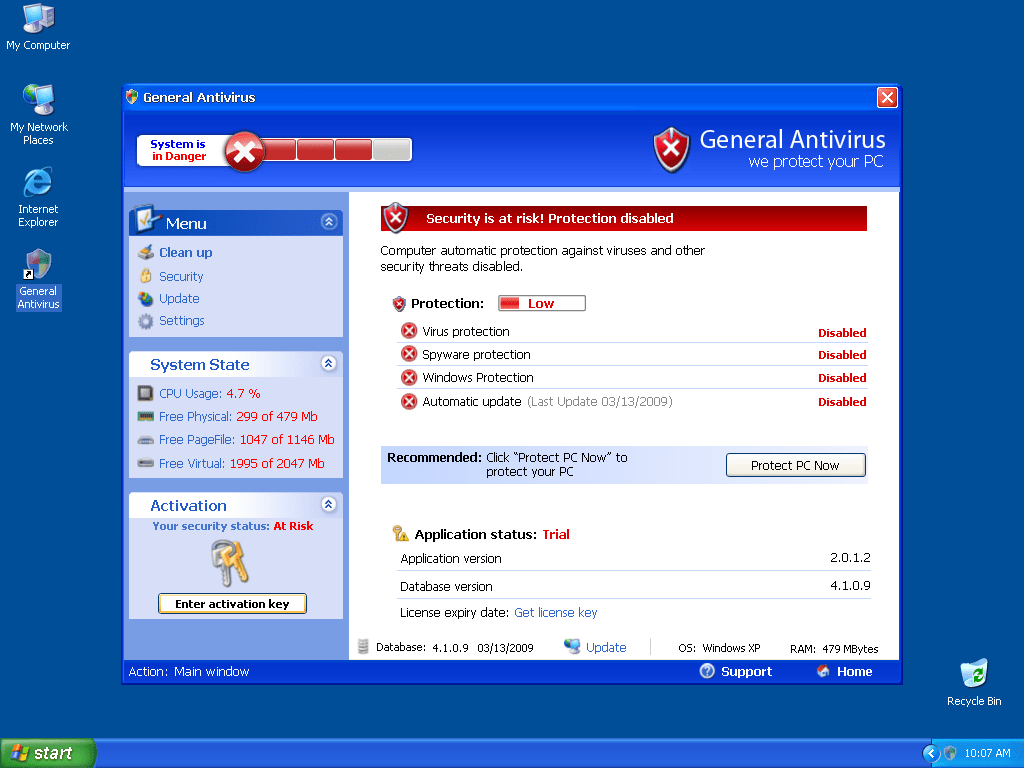This screenshot has height=768, width=1024.
Task: Click the General Antivirus shield logo
Action: point(671,150)
